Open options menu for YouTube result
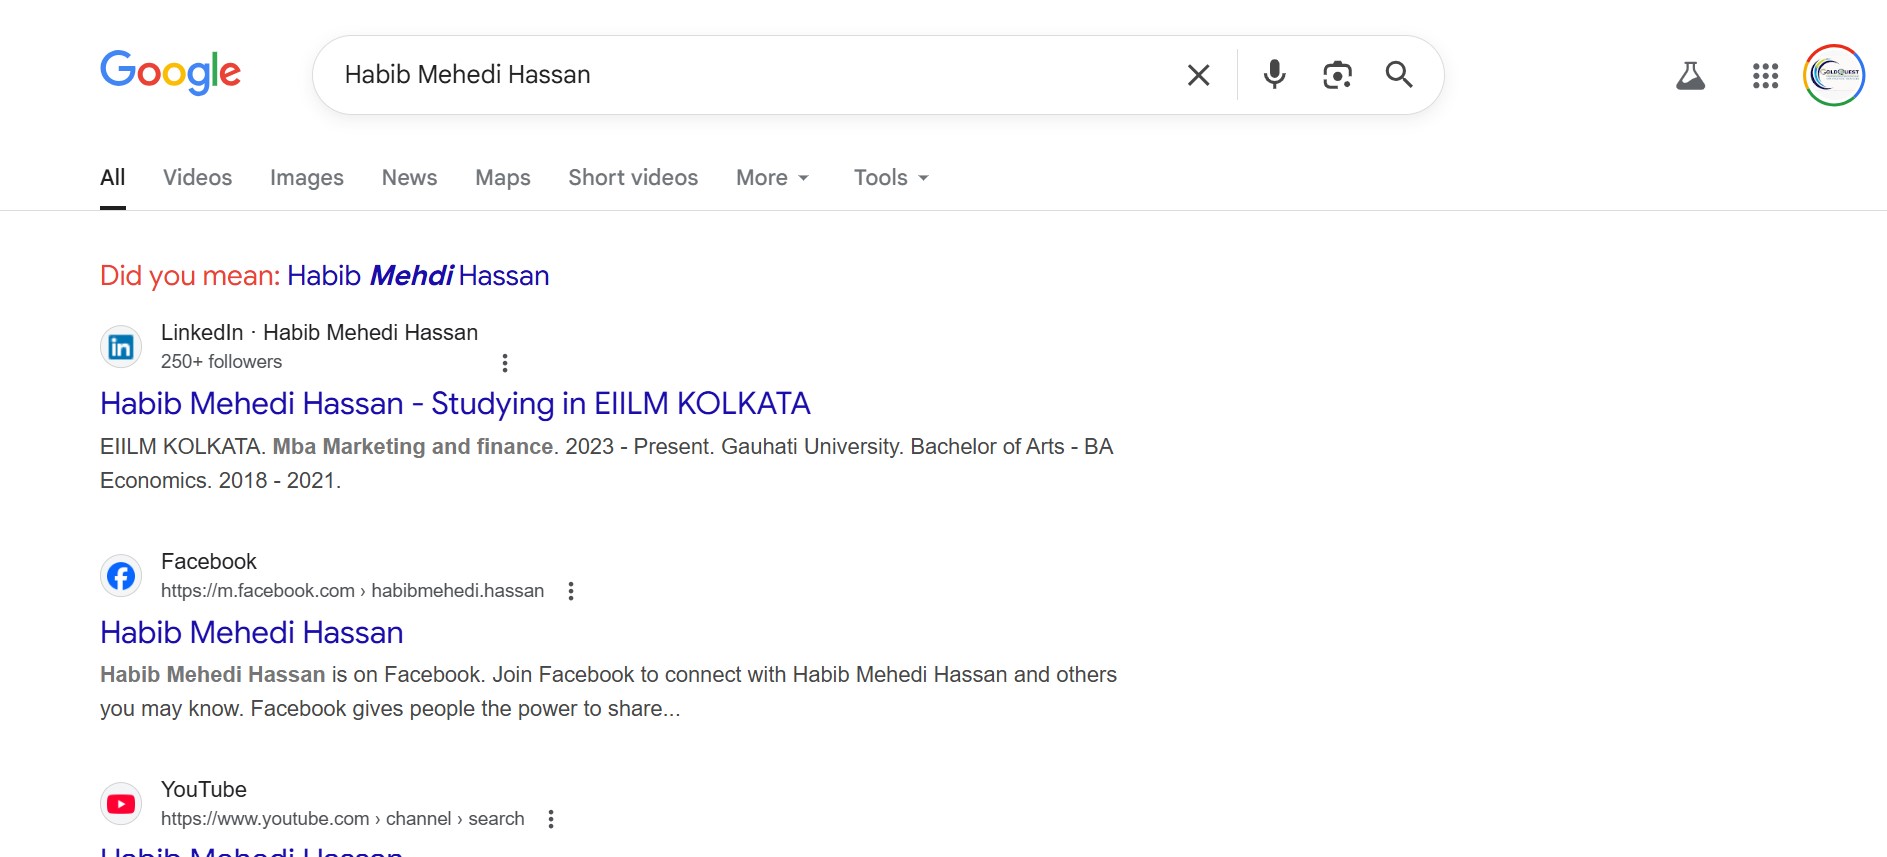The image size is (1887, 857). click(x=551, y=819)
